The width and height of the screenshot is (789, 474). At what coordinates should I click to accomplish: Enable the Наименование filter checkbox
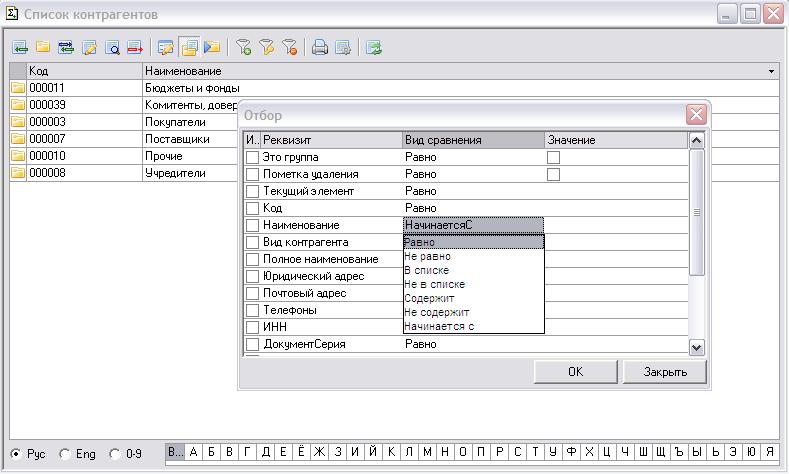(252, 225)
